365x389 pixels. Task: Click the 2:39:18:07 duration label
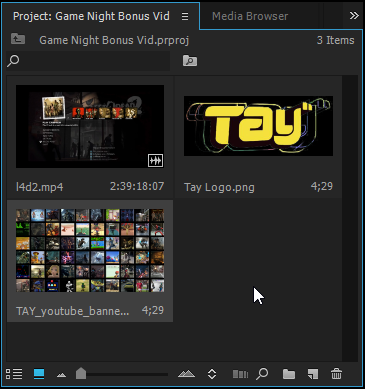coord(137,186)
